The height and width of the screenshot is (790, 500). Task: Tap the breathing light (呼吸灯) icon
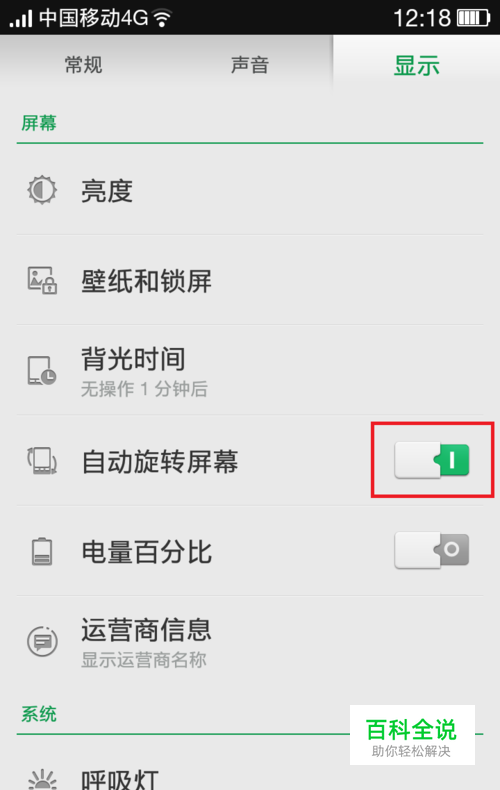(42, 779)
